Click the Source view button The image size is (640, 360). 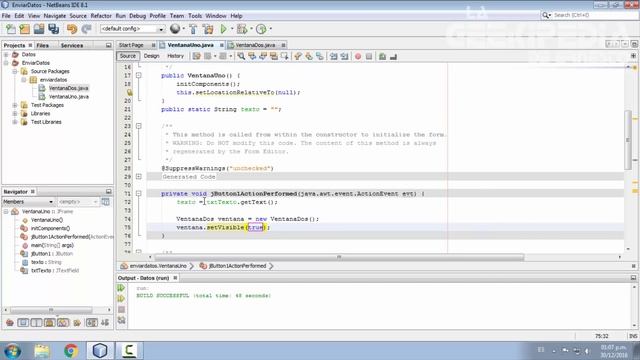pos(128,56)
